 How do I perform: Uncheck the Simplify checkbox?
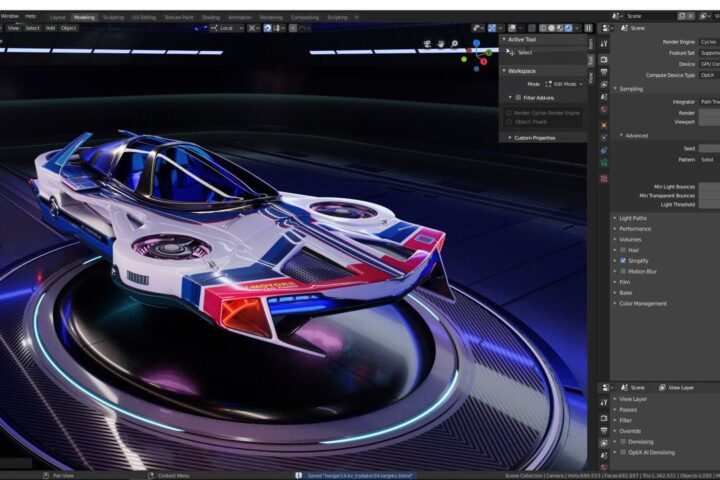tap(623, 260)
